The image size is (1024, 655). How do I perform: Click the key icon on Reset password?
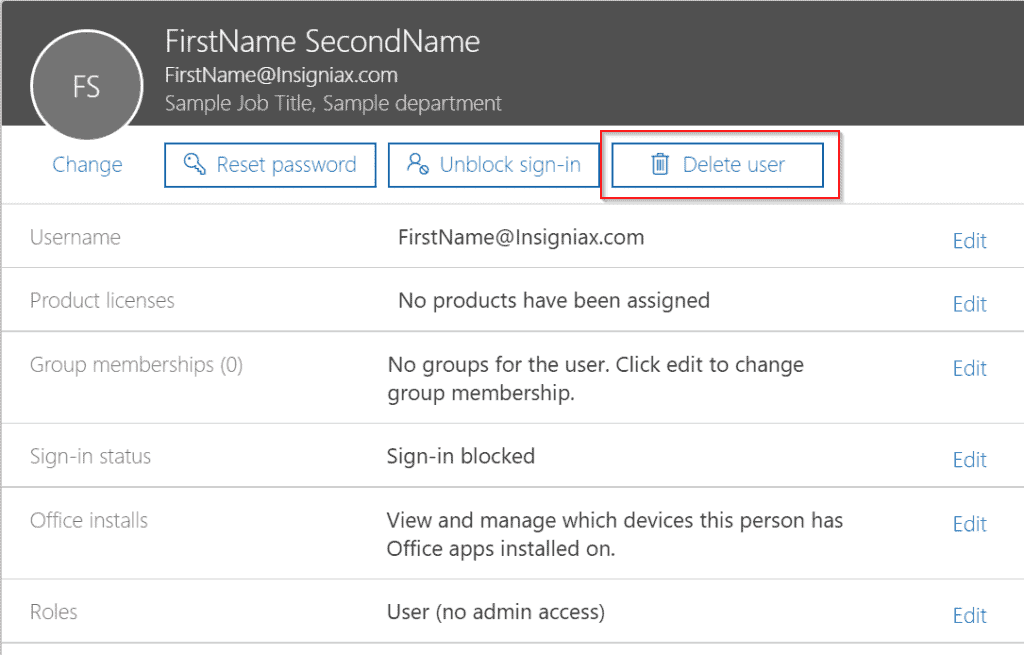coord(195,163)
